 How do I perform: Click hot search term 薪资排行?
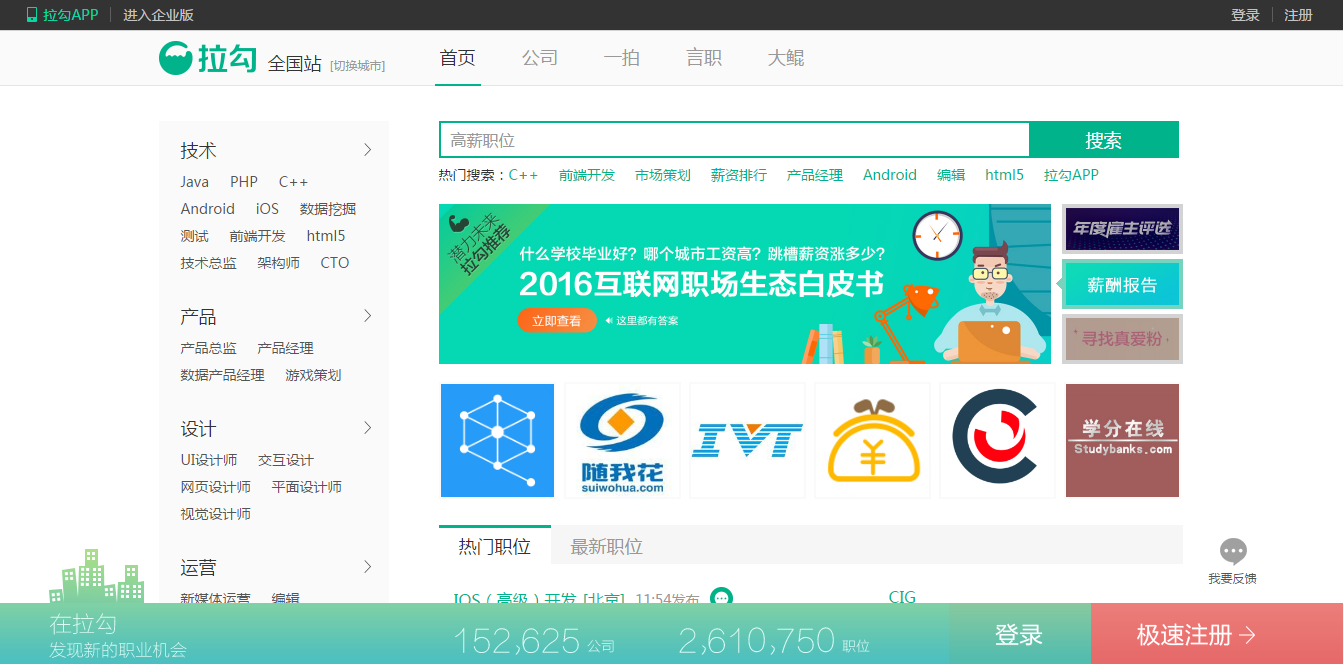click(739, 175)
